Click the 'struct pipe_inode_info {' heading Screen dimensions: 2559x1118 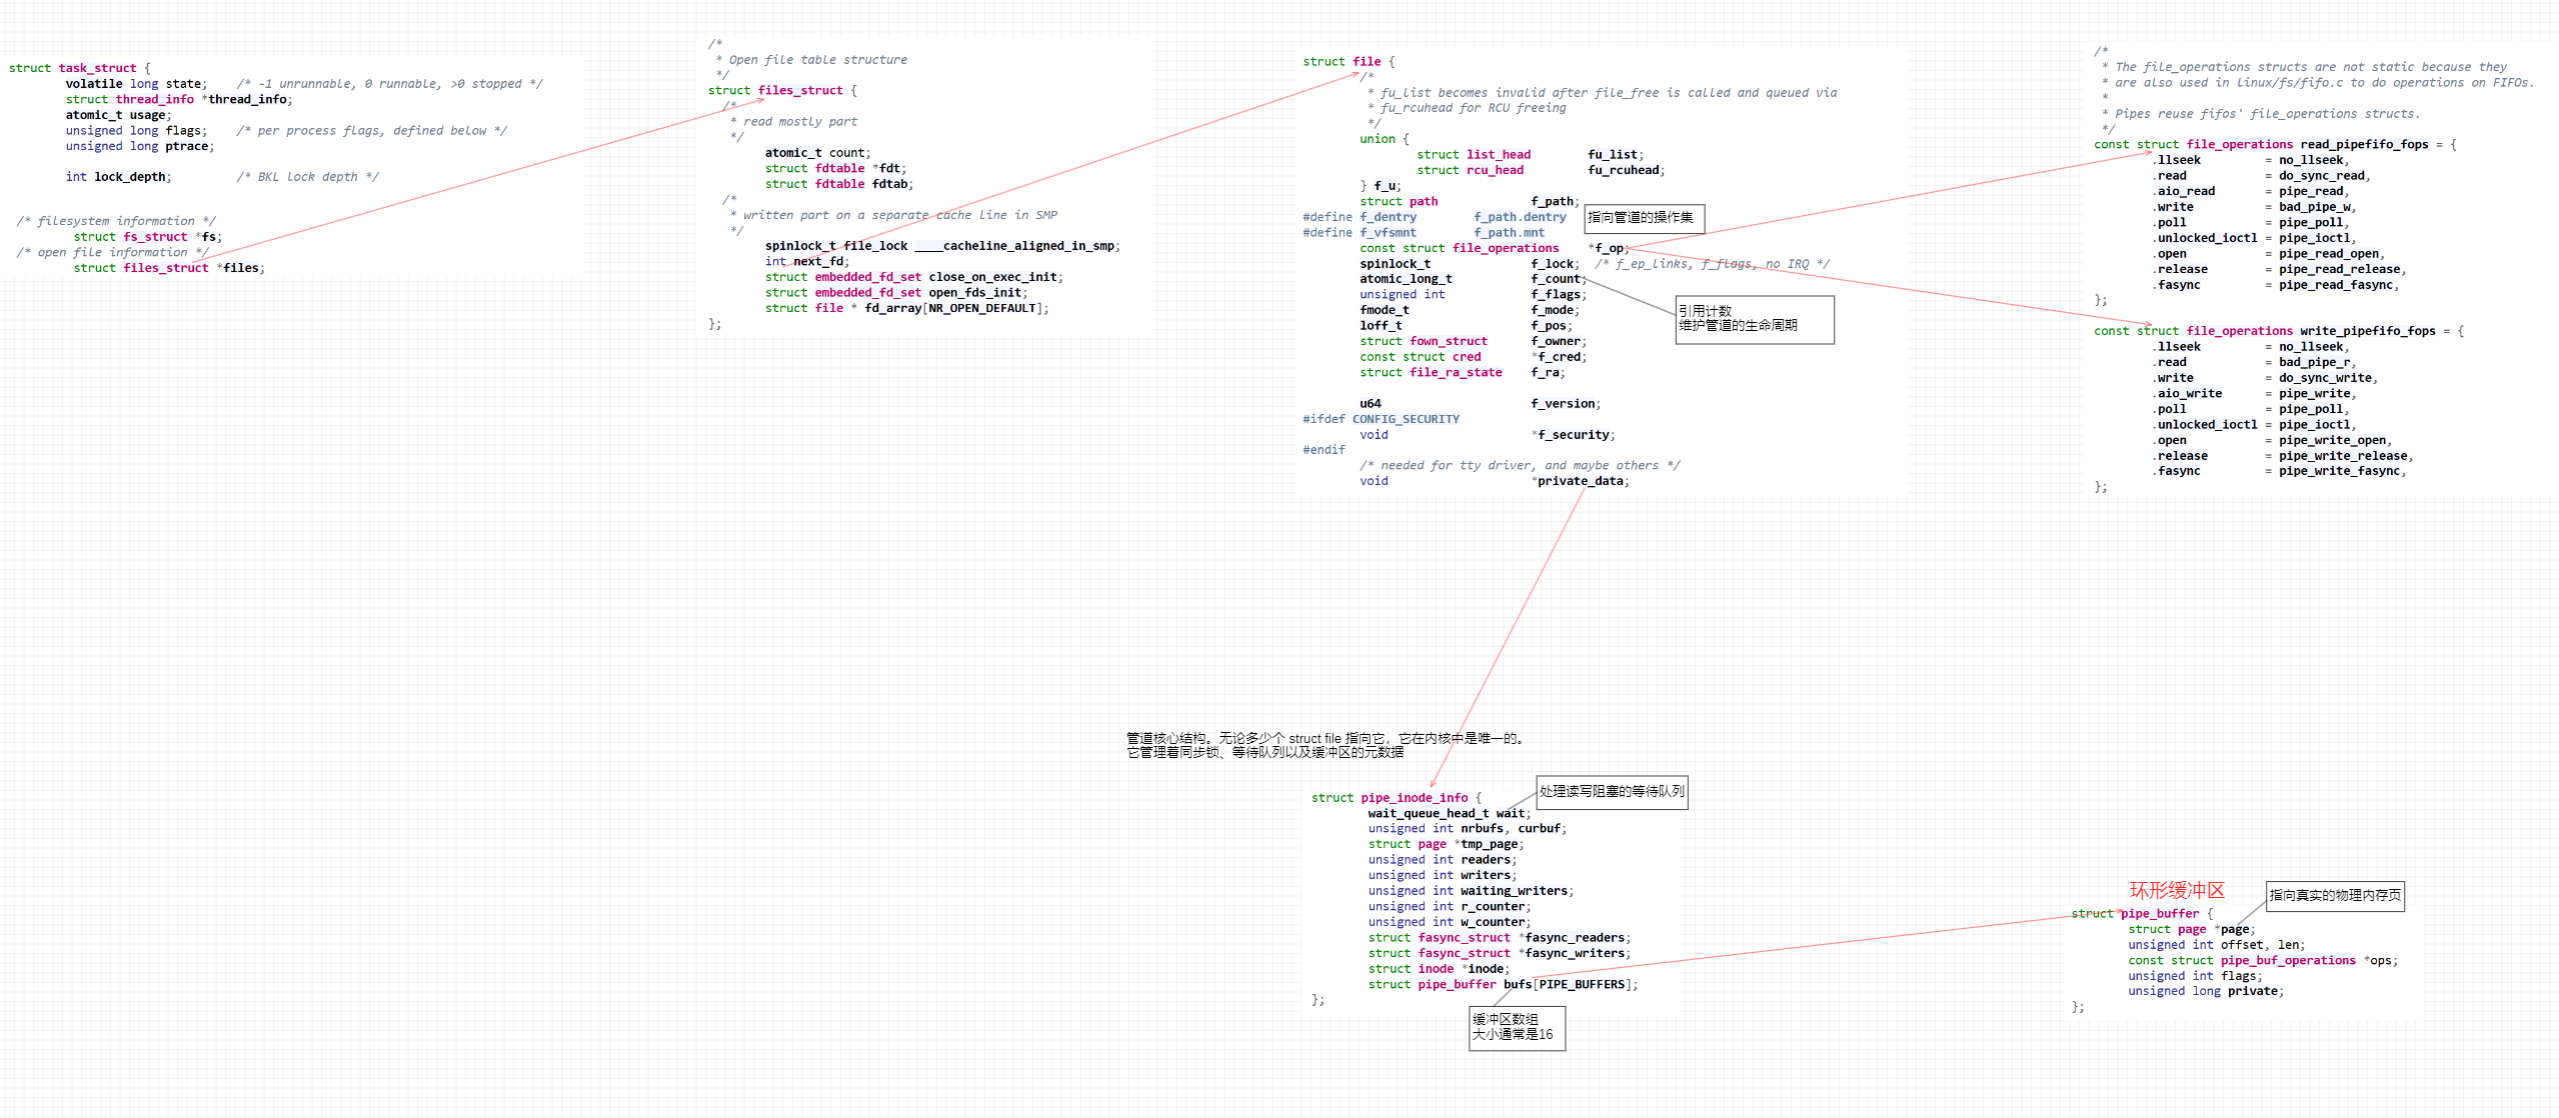point(1396,798)
